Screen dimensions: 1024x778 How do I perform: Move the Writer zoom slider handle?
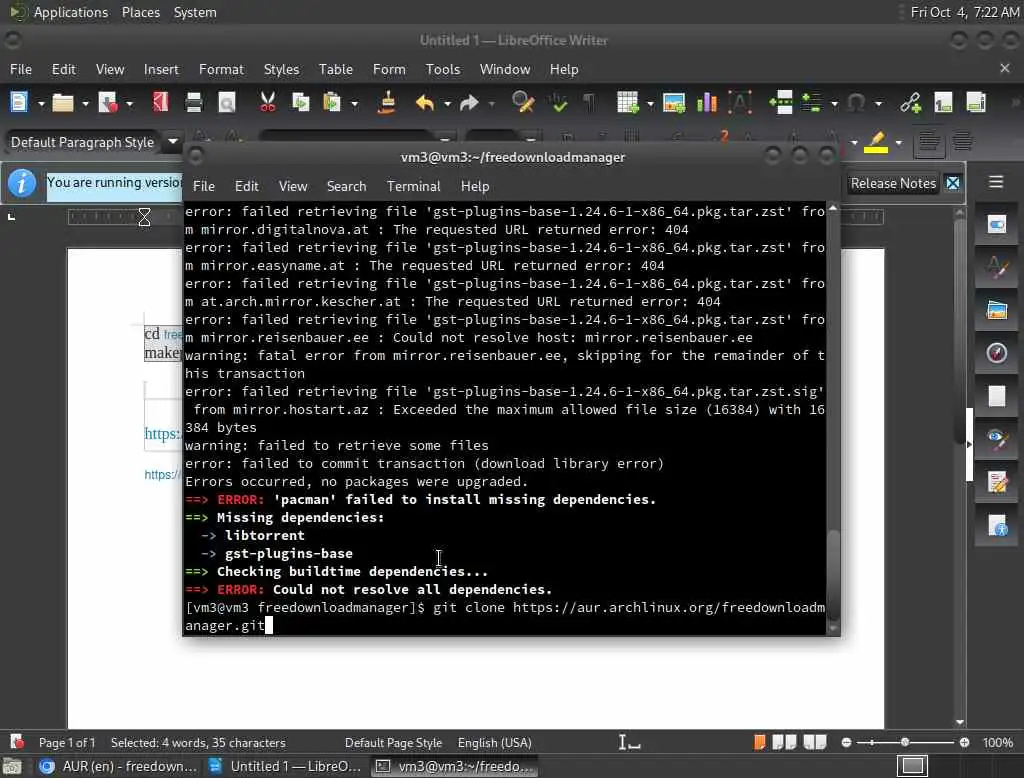click(904, 743)
